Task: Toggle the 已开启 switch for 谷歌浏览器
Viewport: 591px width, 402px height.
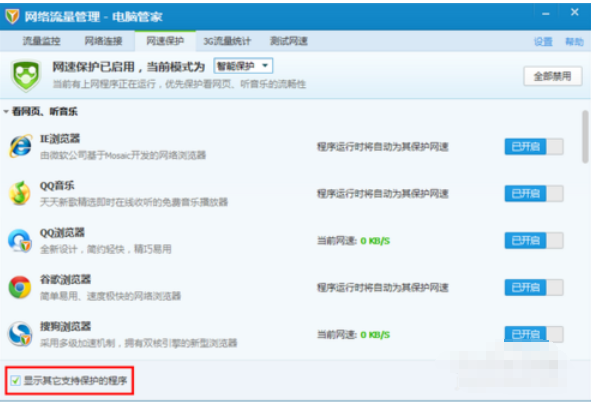Action: pyautogui.click(x=534, y=287)
